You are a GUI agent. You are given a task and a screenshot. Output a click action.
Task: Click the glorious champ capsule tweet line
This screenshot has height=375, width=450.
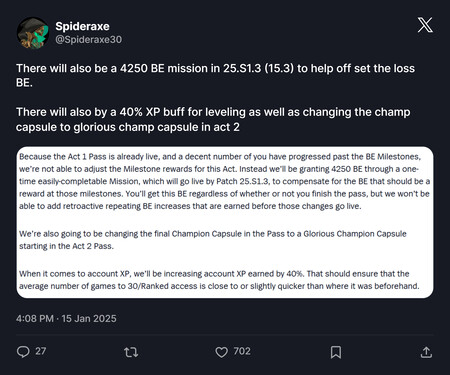128,127
